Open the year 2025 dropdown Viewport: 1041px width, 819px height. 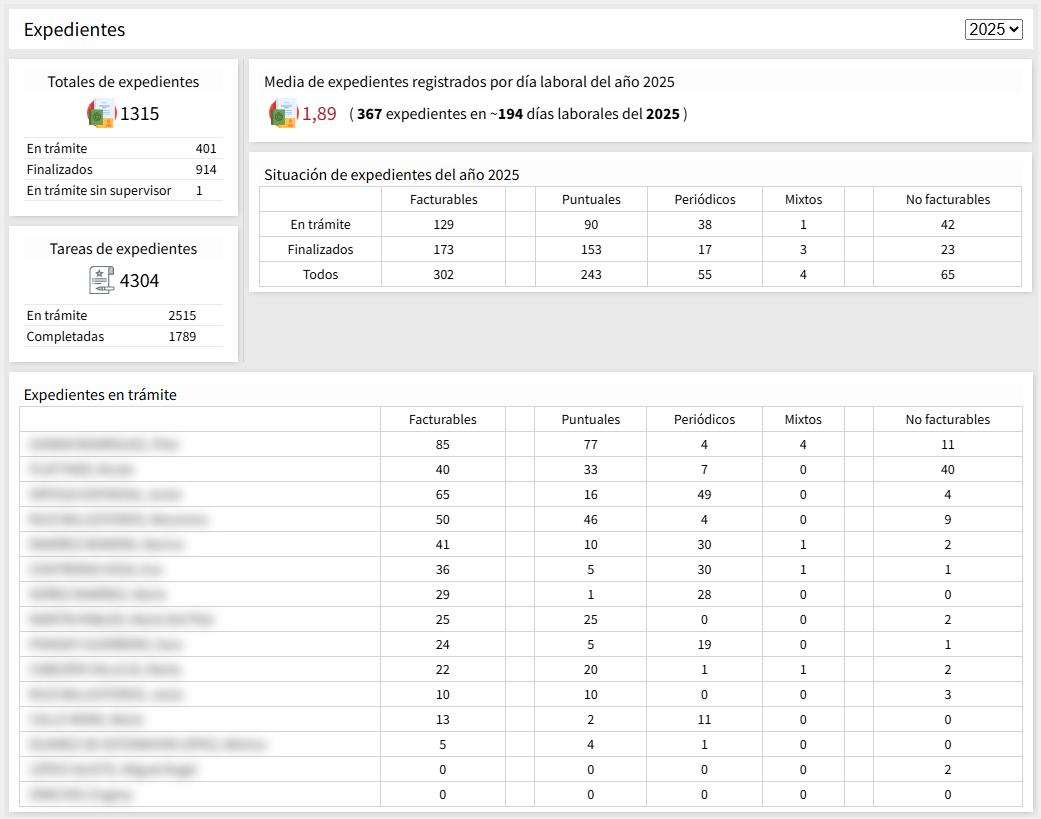pyautogui.click(x=993, y=29)
